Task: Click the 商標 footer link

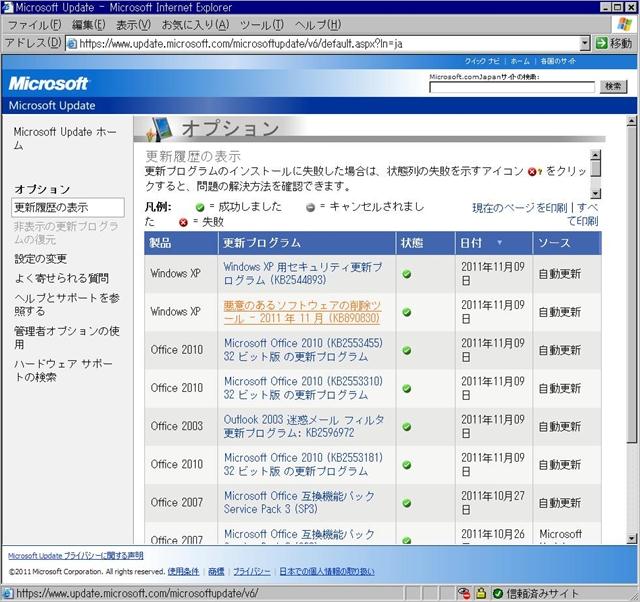Action: click(216, 571)
